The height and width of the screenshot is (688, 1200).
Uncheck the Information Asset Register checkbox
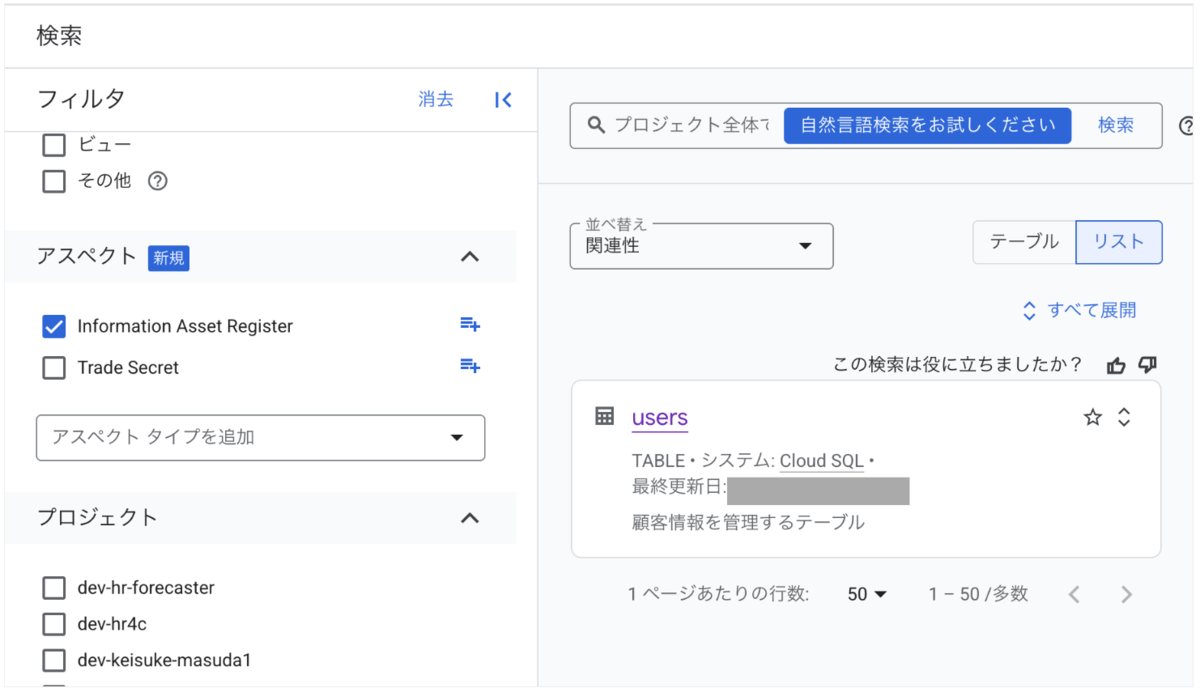tap(54, 326)
